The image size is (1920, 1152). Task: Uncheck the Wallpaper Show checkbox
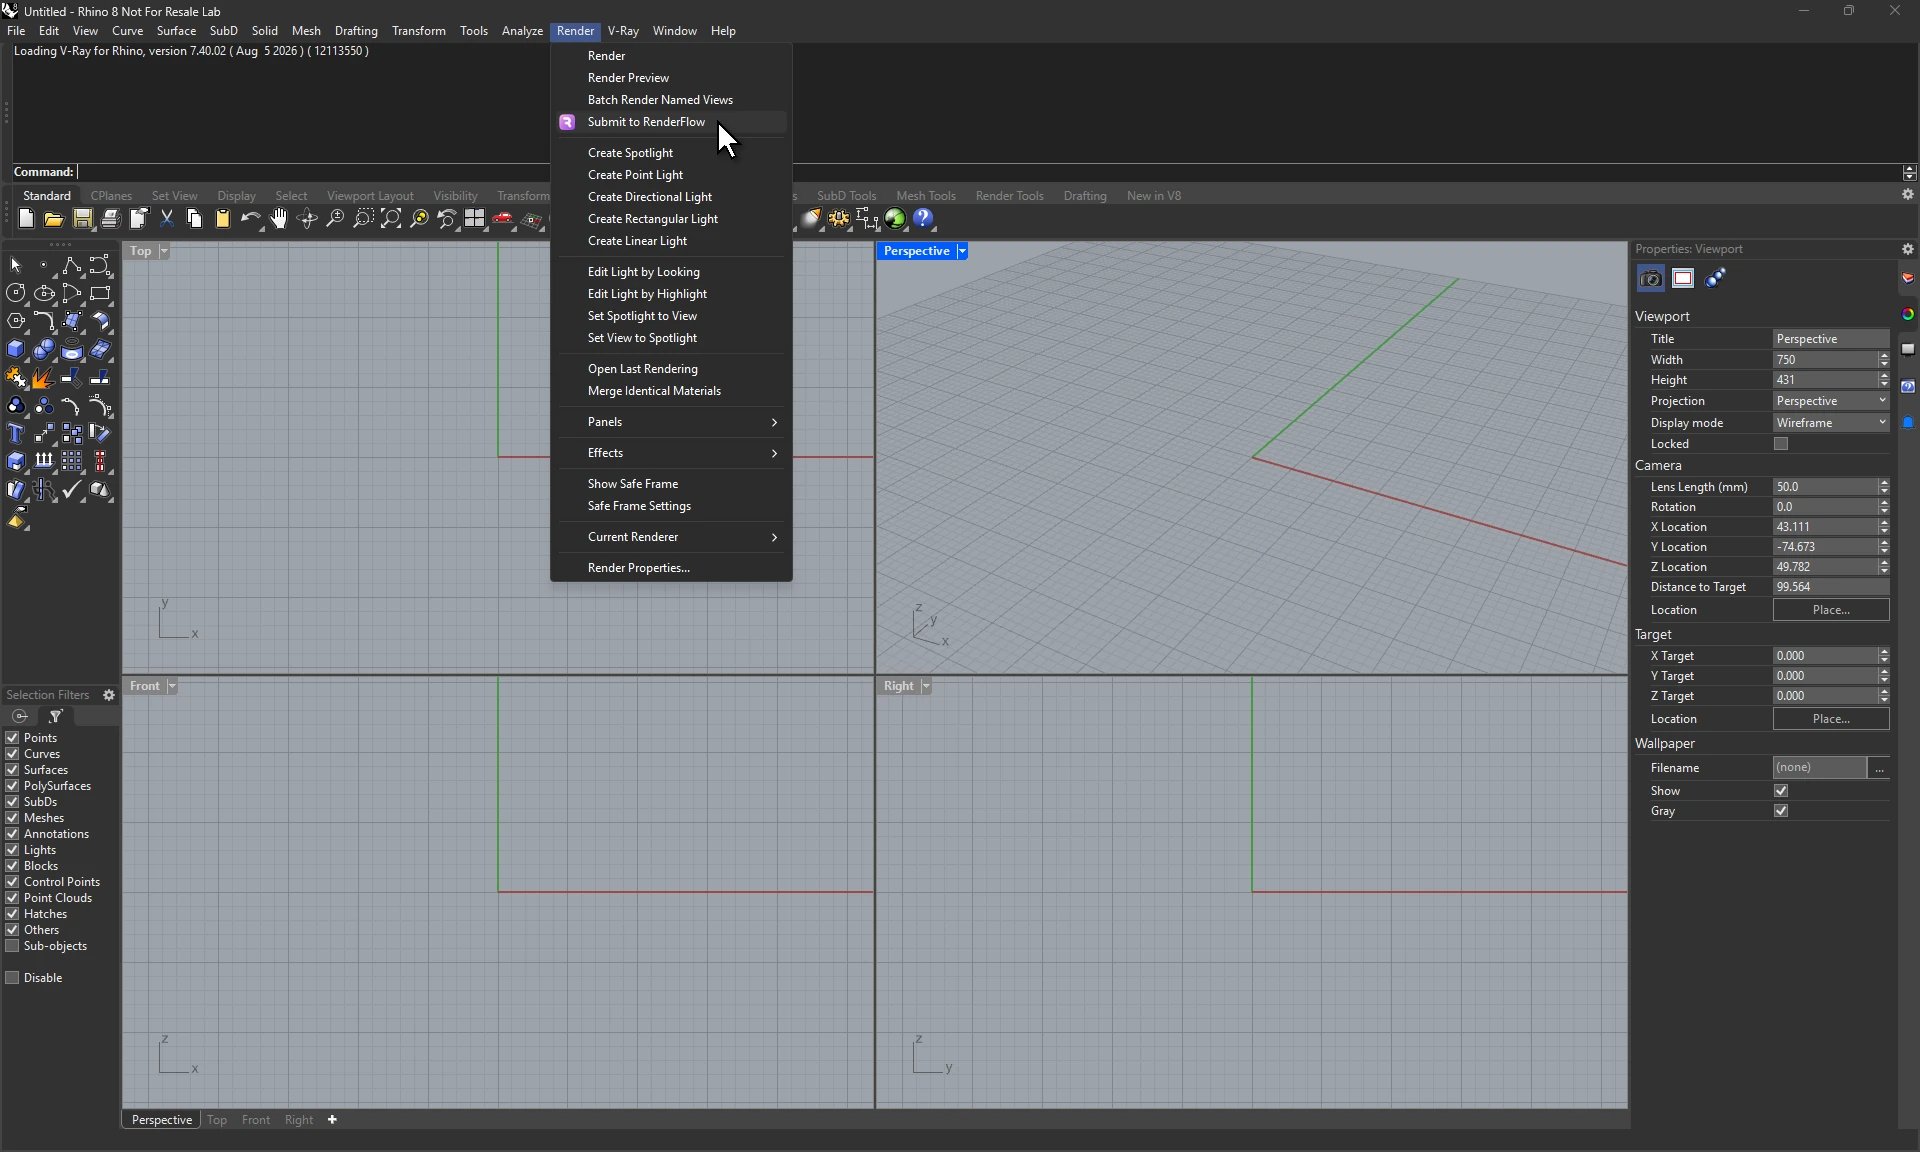(x=1781, y=791)
